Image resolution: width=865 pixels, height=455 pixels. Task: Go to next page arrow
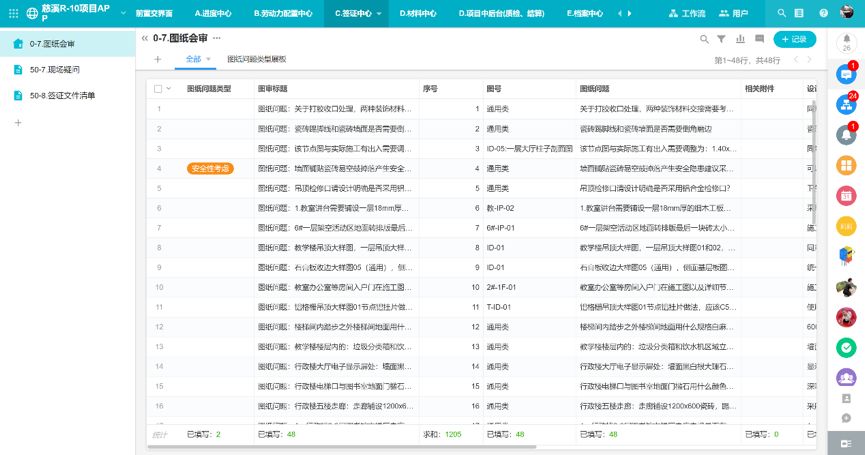click(x=809, y=60)
